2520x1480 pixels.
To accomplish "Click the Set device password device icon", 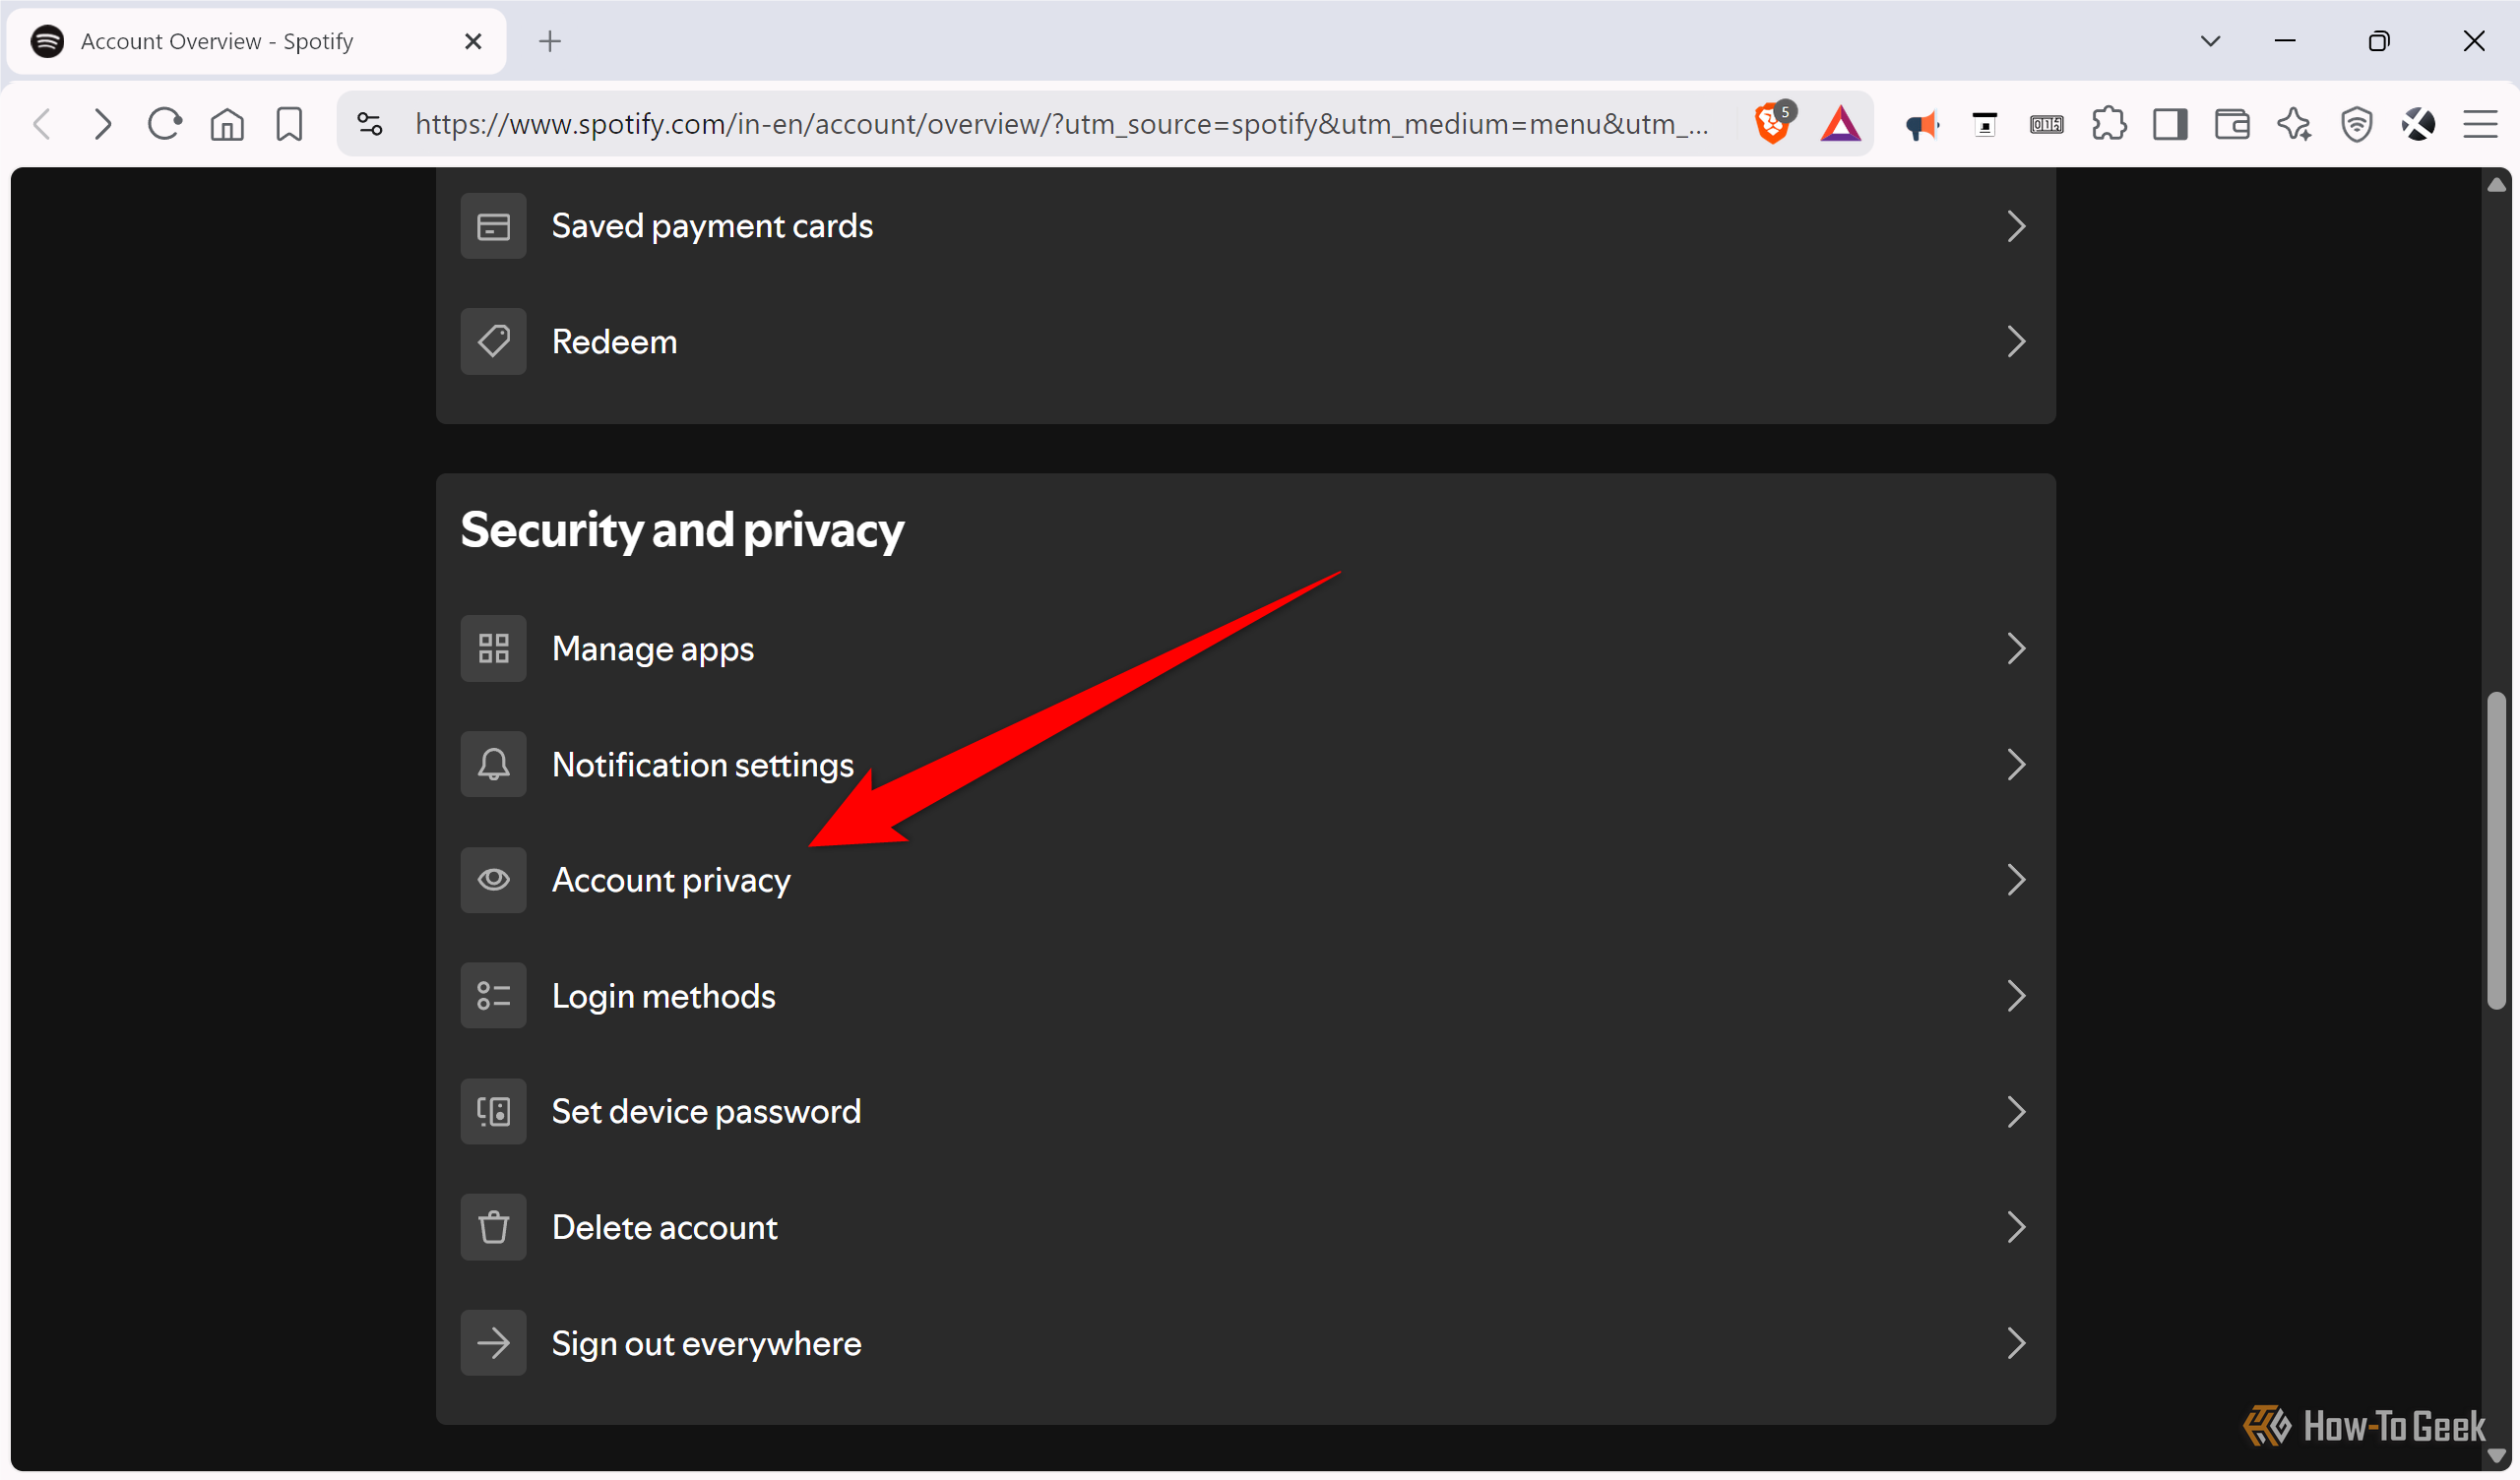I will point(493,1112).
